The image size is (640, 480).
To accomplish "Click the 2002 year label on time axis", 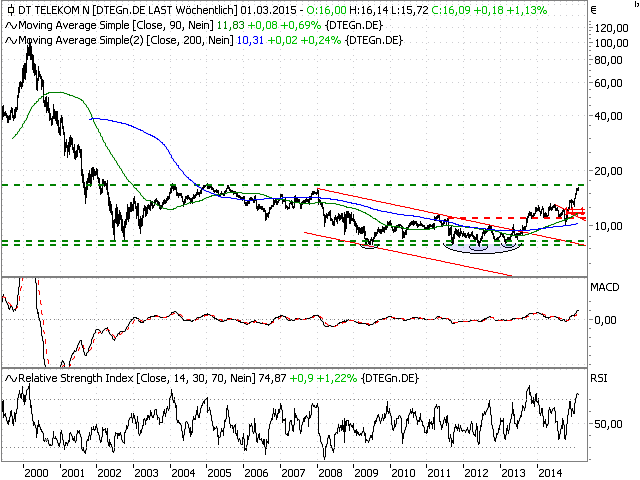I will [x=109, y=473].
